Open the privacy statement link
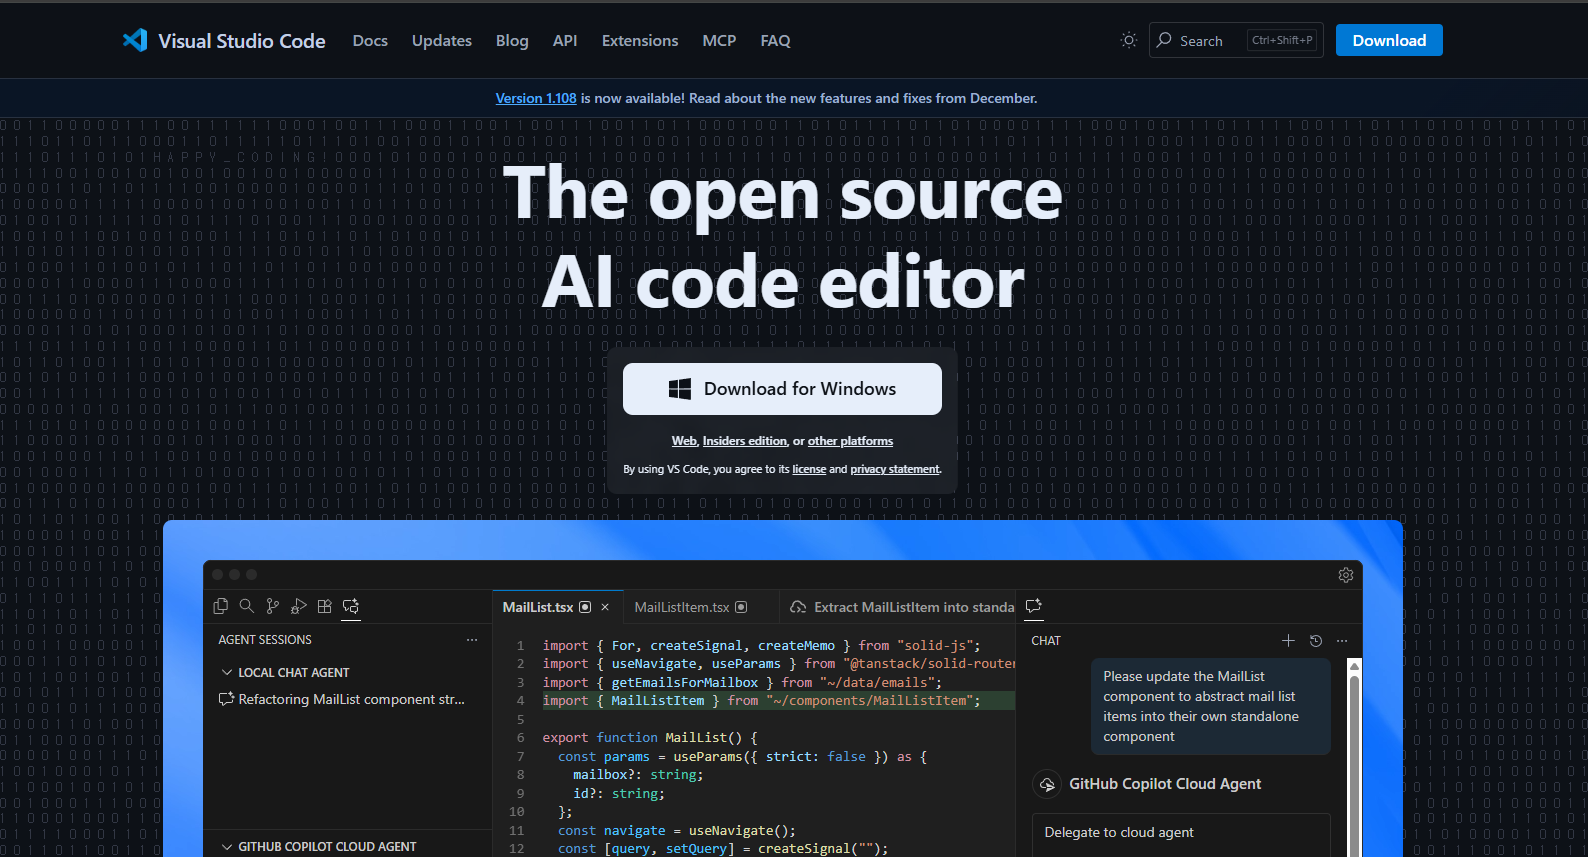Image resolution: width=1588 pixels, height=857 pixels. coord(895,469)
